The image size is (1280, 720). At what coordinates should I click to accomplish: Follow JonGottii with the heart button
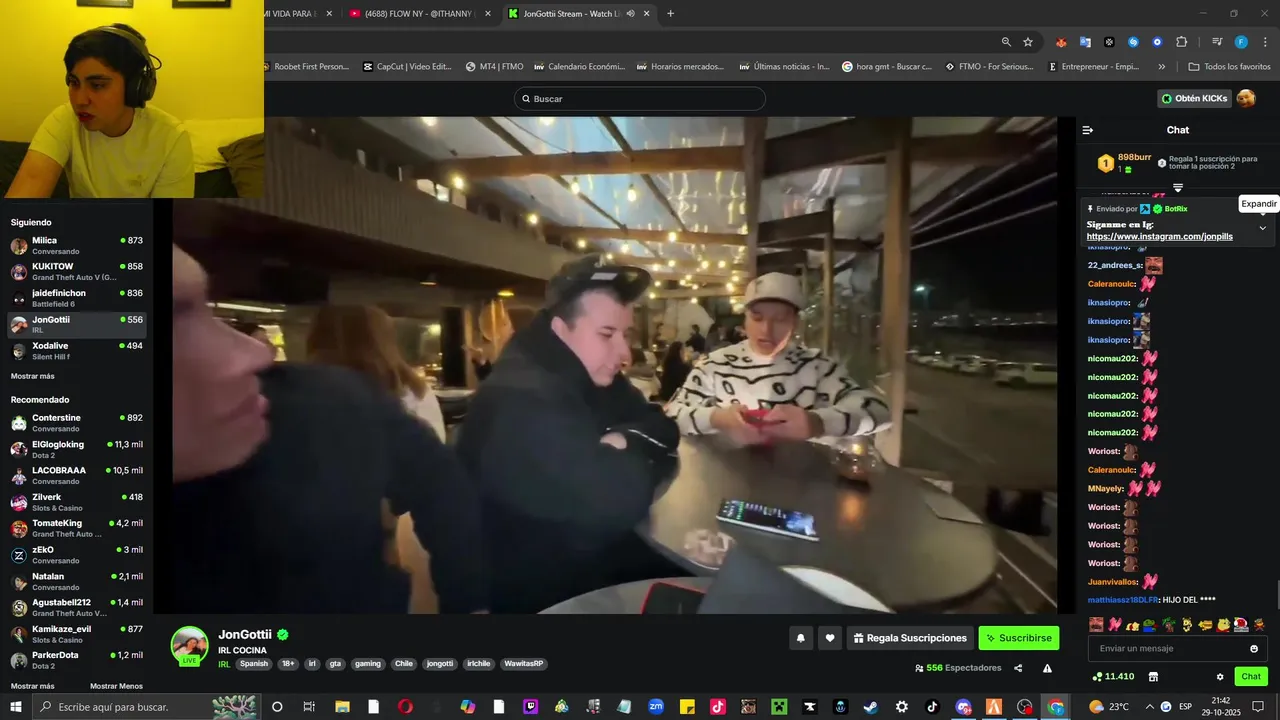(829, 638)
